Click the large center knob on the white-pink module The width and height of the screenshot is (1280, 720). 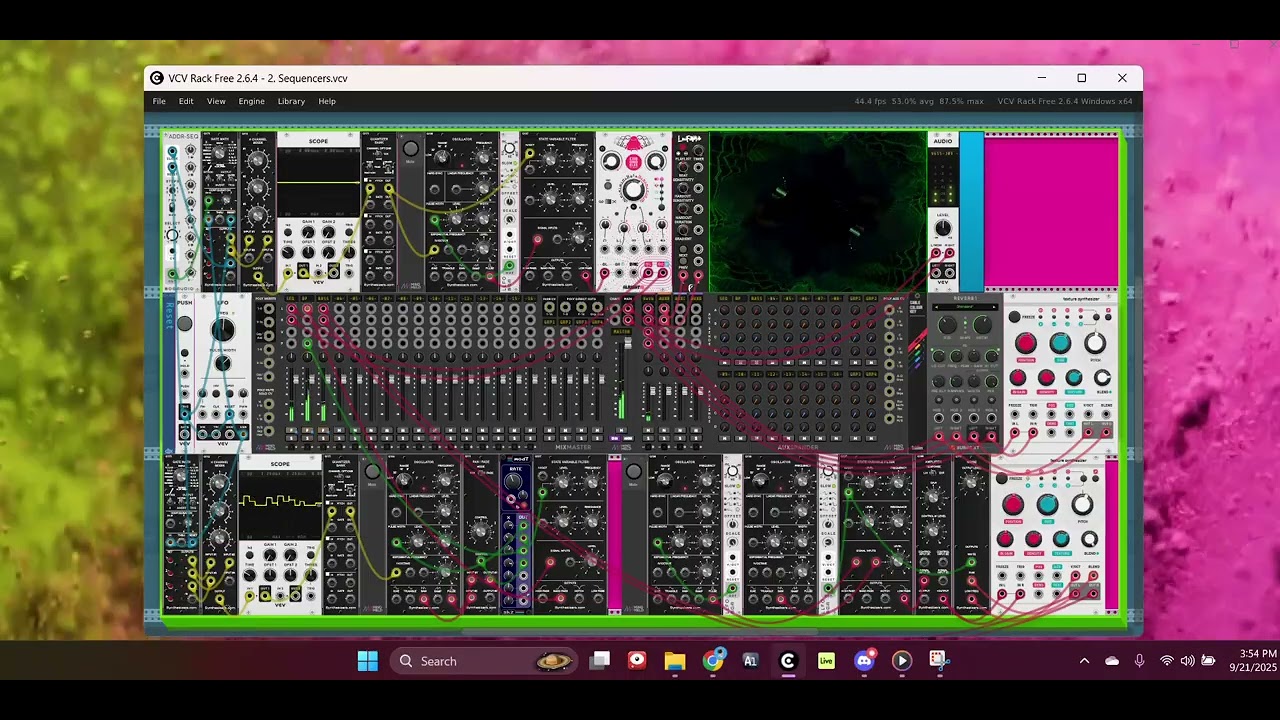click(633, 190)
